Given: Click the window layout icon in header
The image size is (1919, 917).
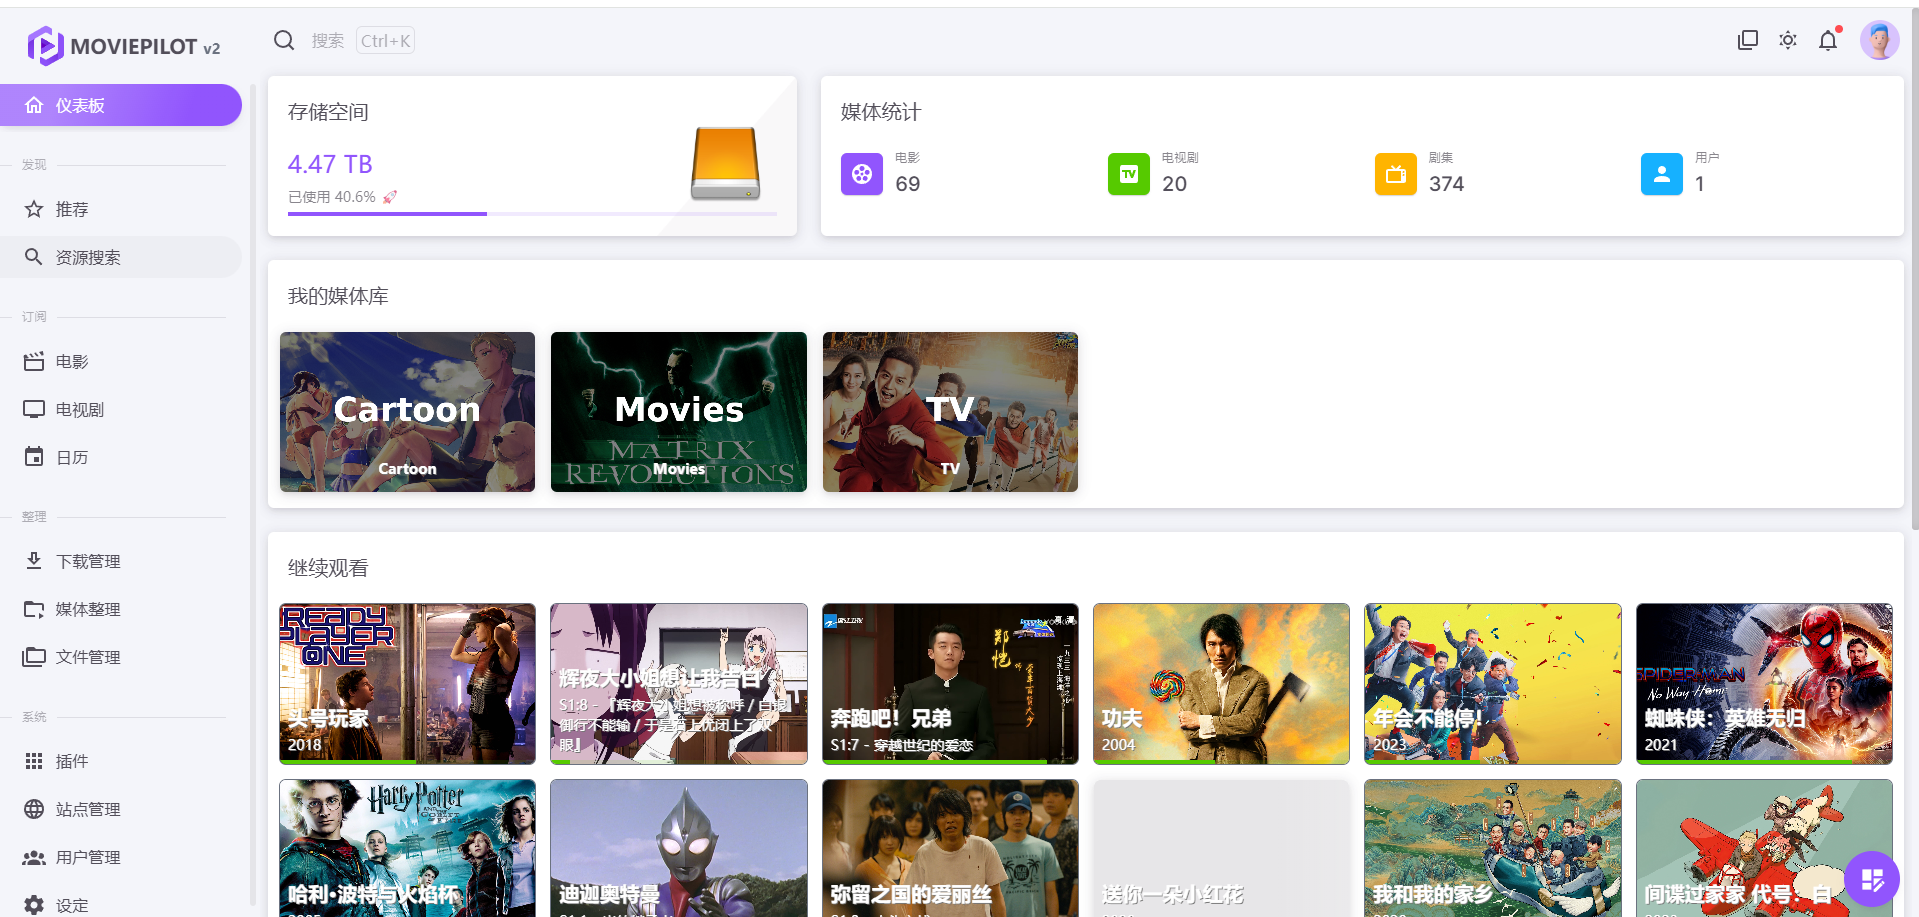Looking at the screenshot, I should [x=1748, y=40].
